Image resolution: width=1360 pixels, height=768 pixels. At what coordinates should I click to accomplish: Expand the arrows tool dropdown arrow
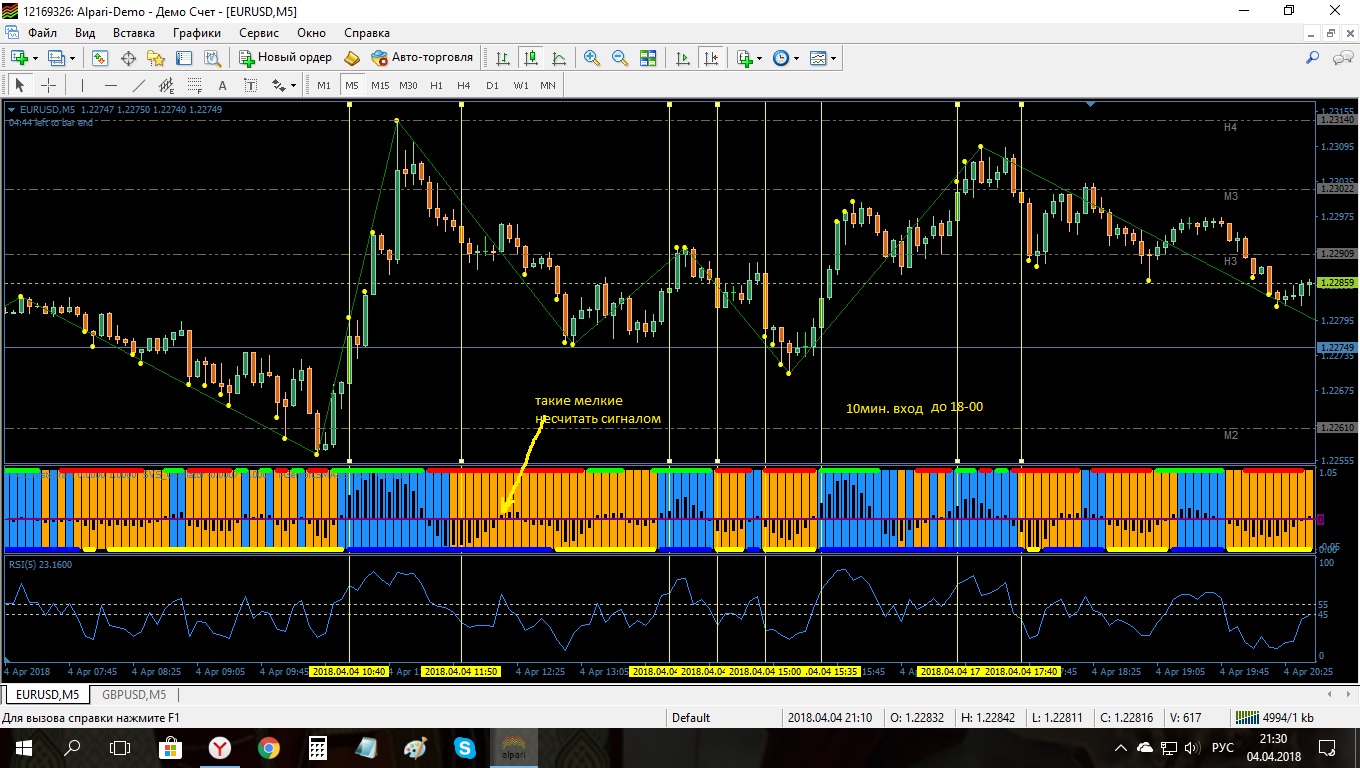click(x=294, y=85)
